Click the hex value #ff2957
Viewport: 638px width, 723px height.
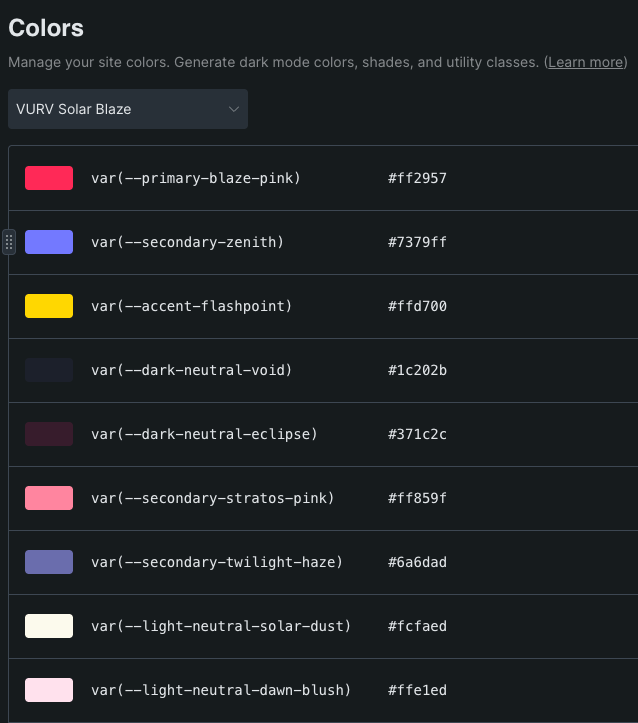(417, 178)
